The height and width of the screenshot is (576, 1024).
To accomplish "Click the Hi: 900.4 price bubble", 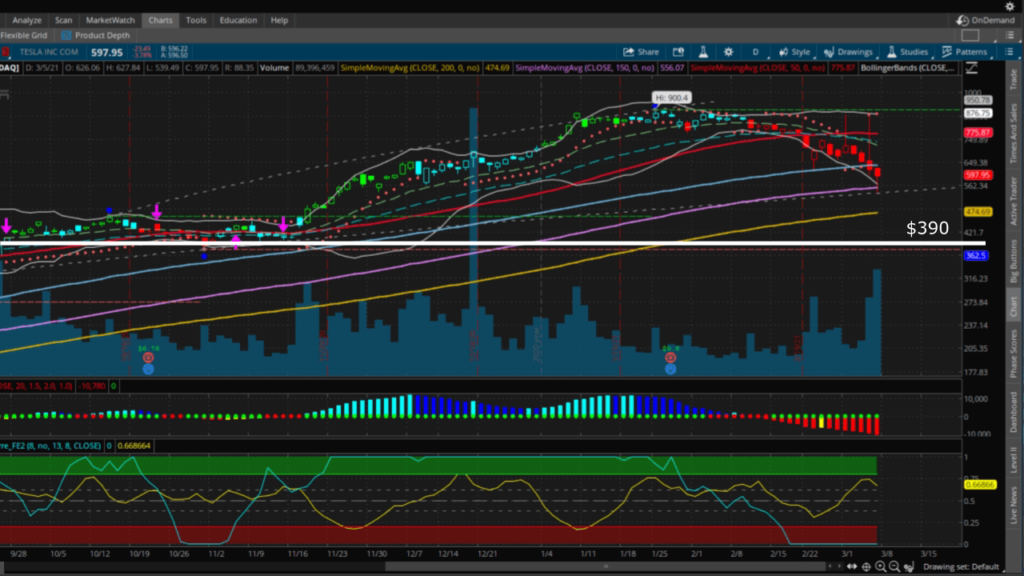I will [x=671, y=98].
